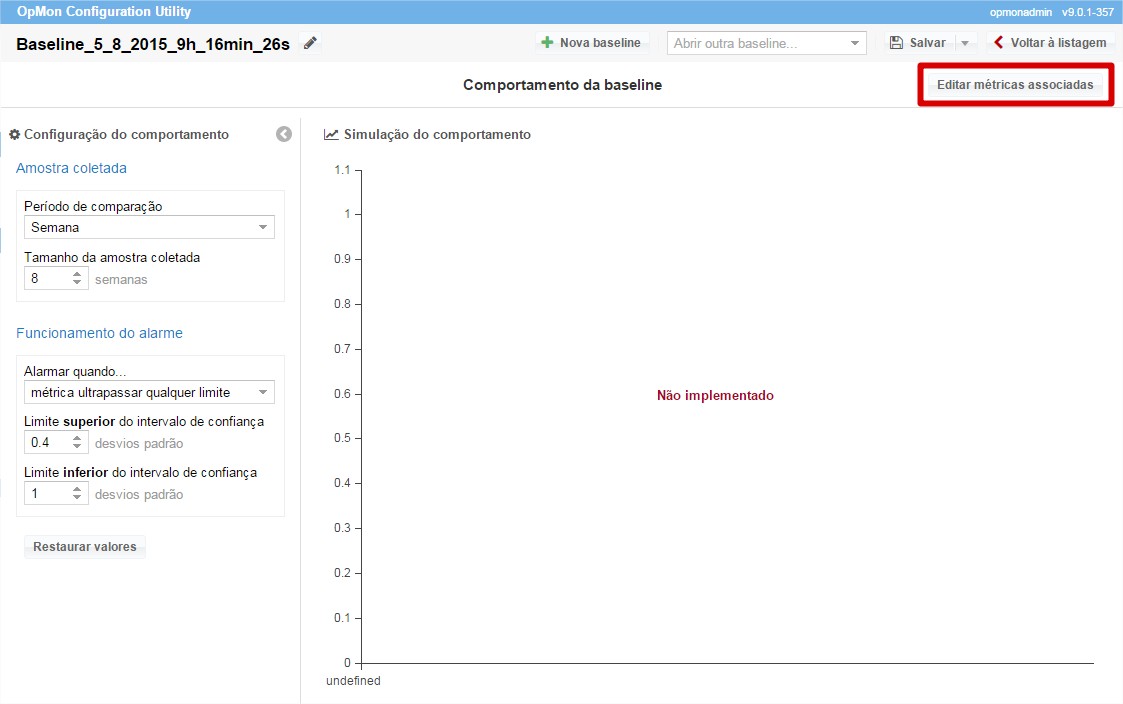This screenshot has height=704, width=1123.
Task: Click the Limite superior value field
Action: coord(47,443)
